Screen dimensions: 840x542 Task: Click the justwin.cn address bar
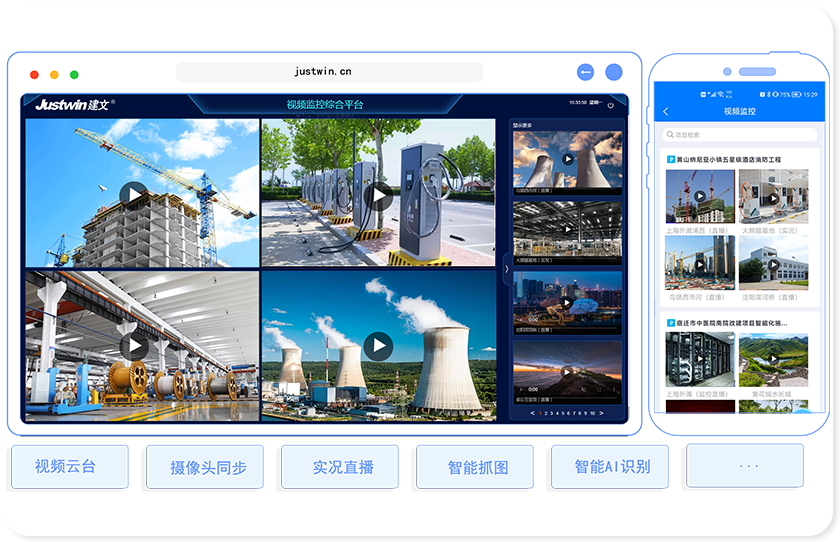(x=329, y=72)
